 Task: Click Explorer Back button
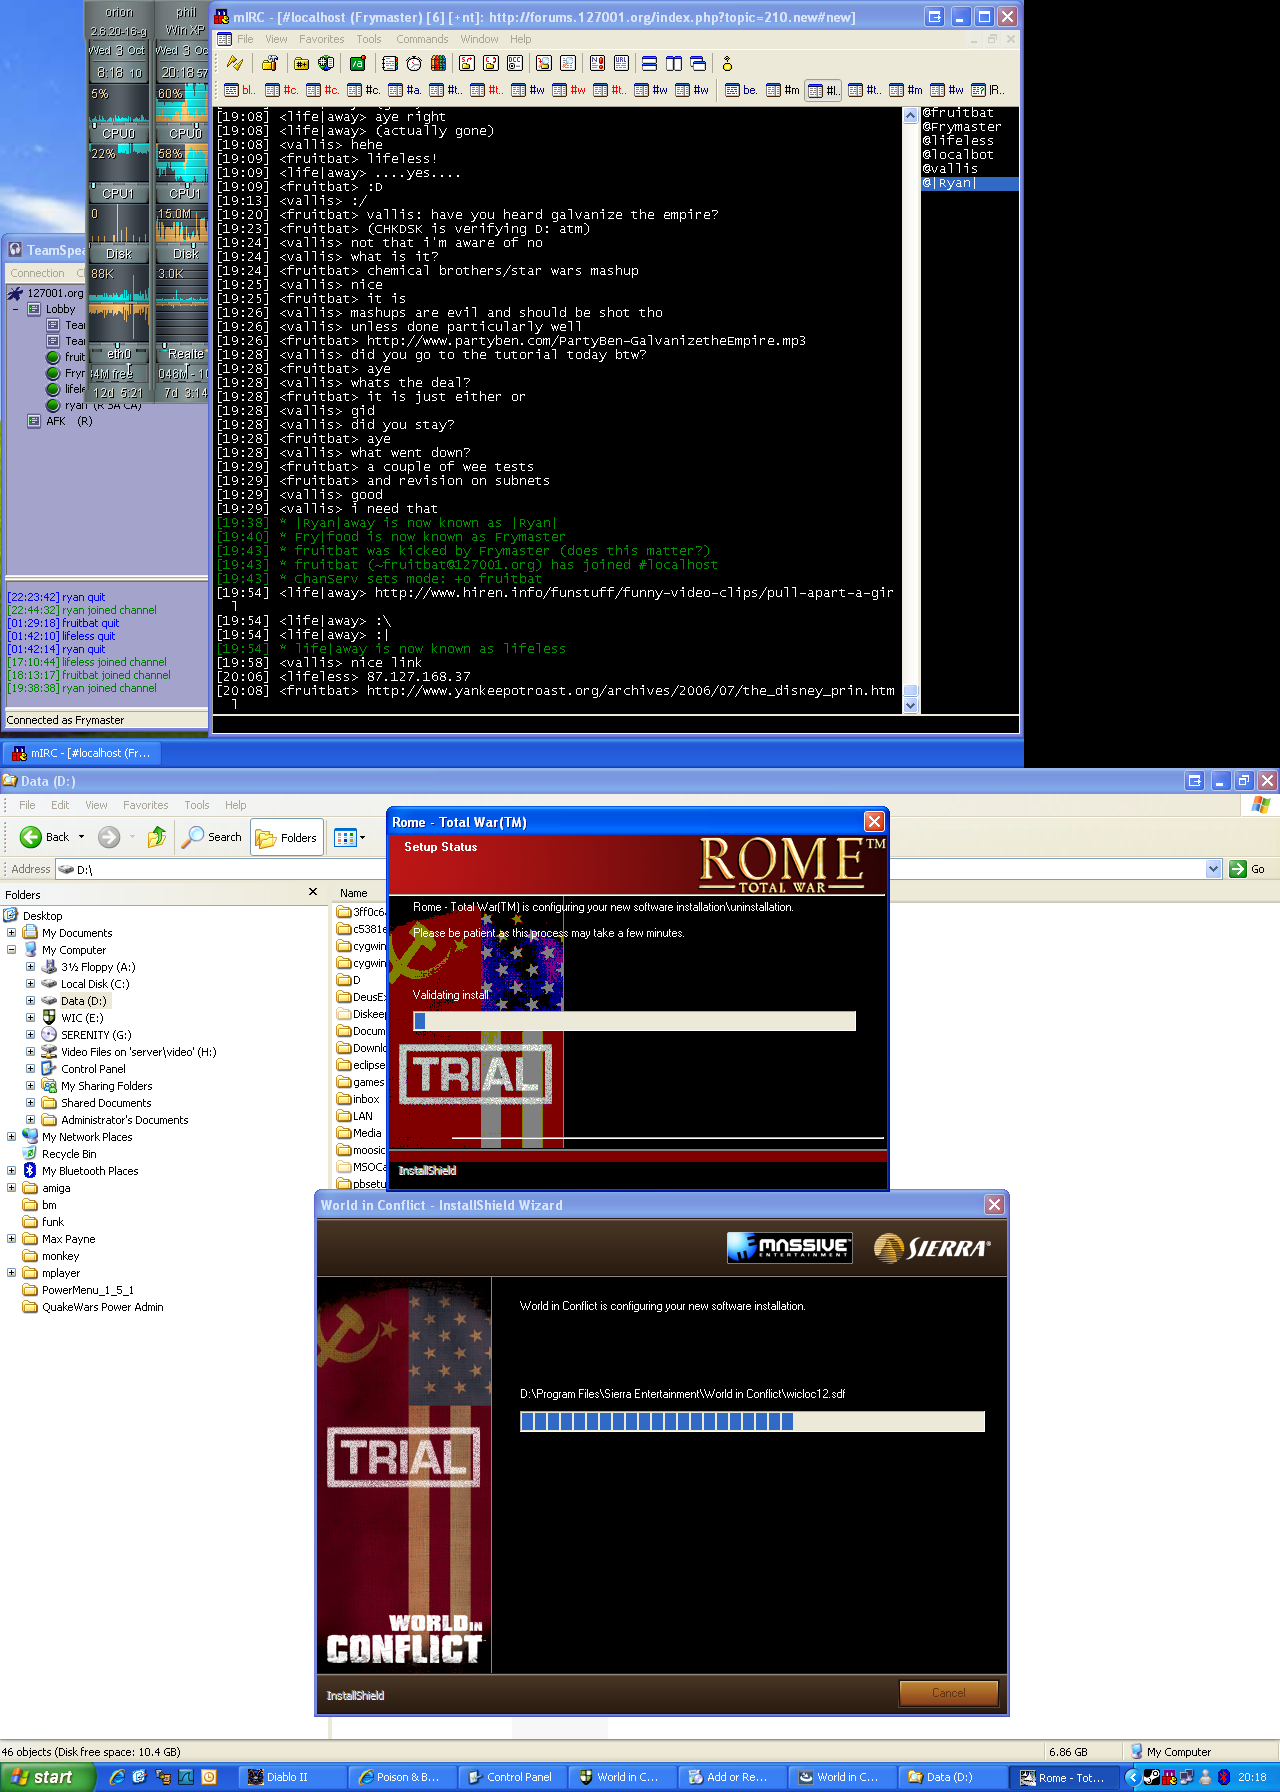click(x=44, y=837)
